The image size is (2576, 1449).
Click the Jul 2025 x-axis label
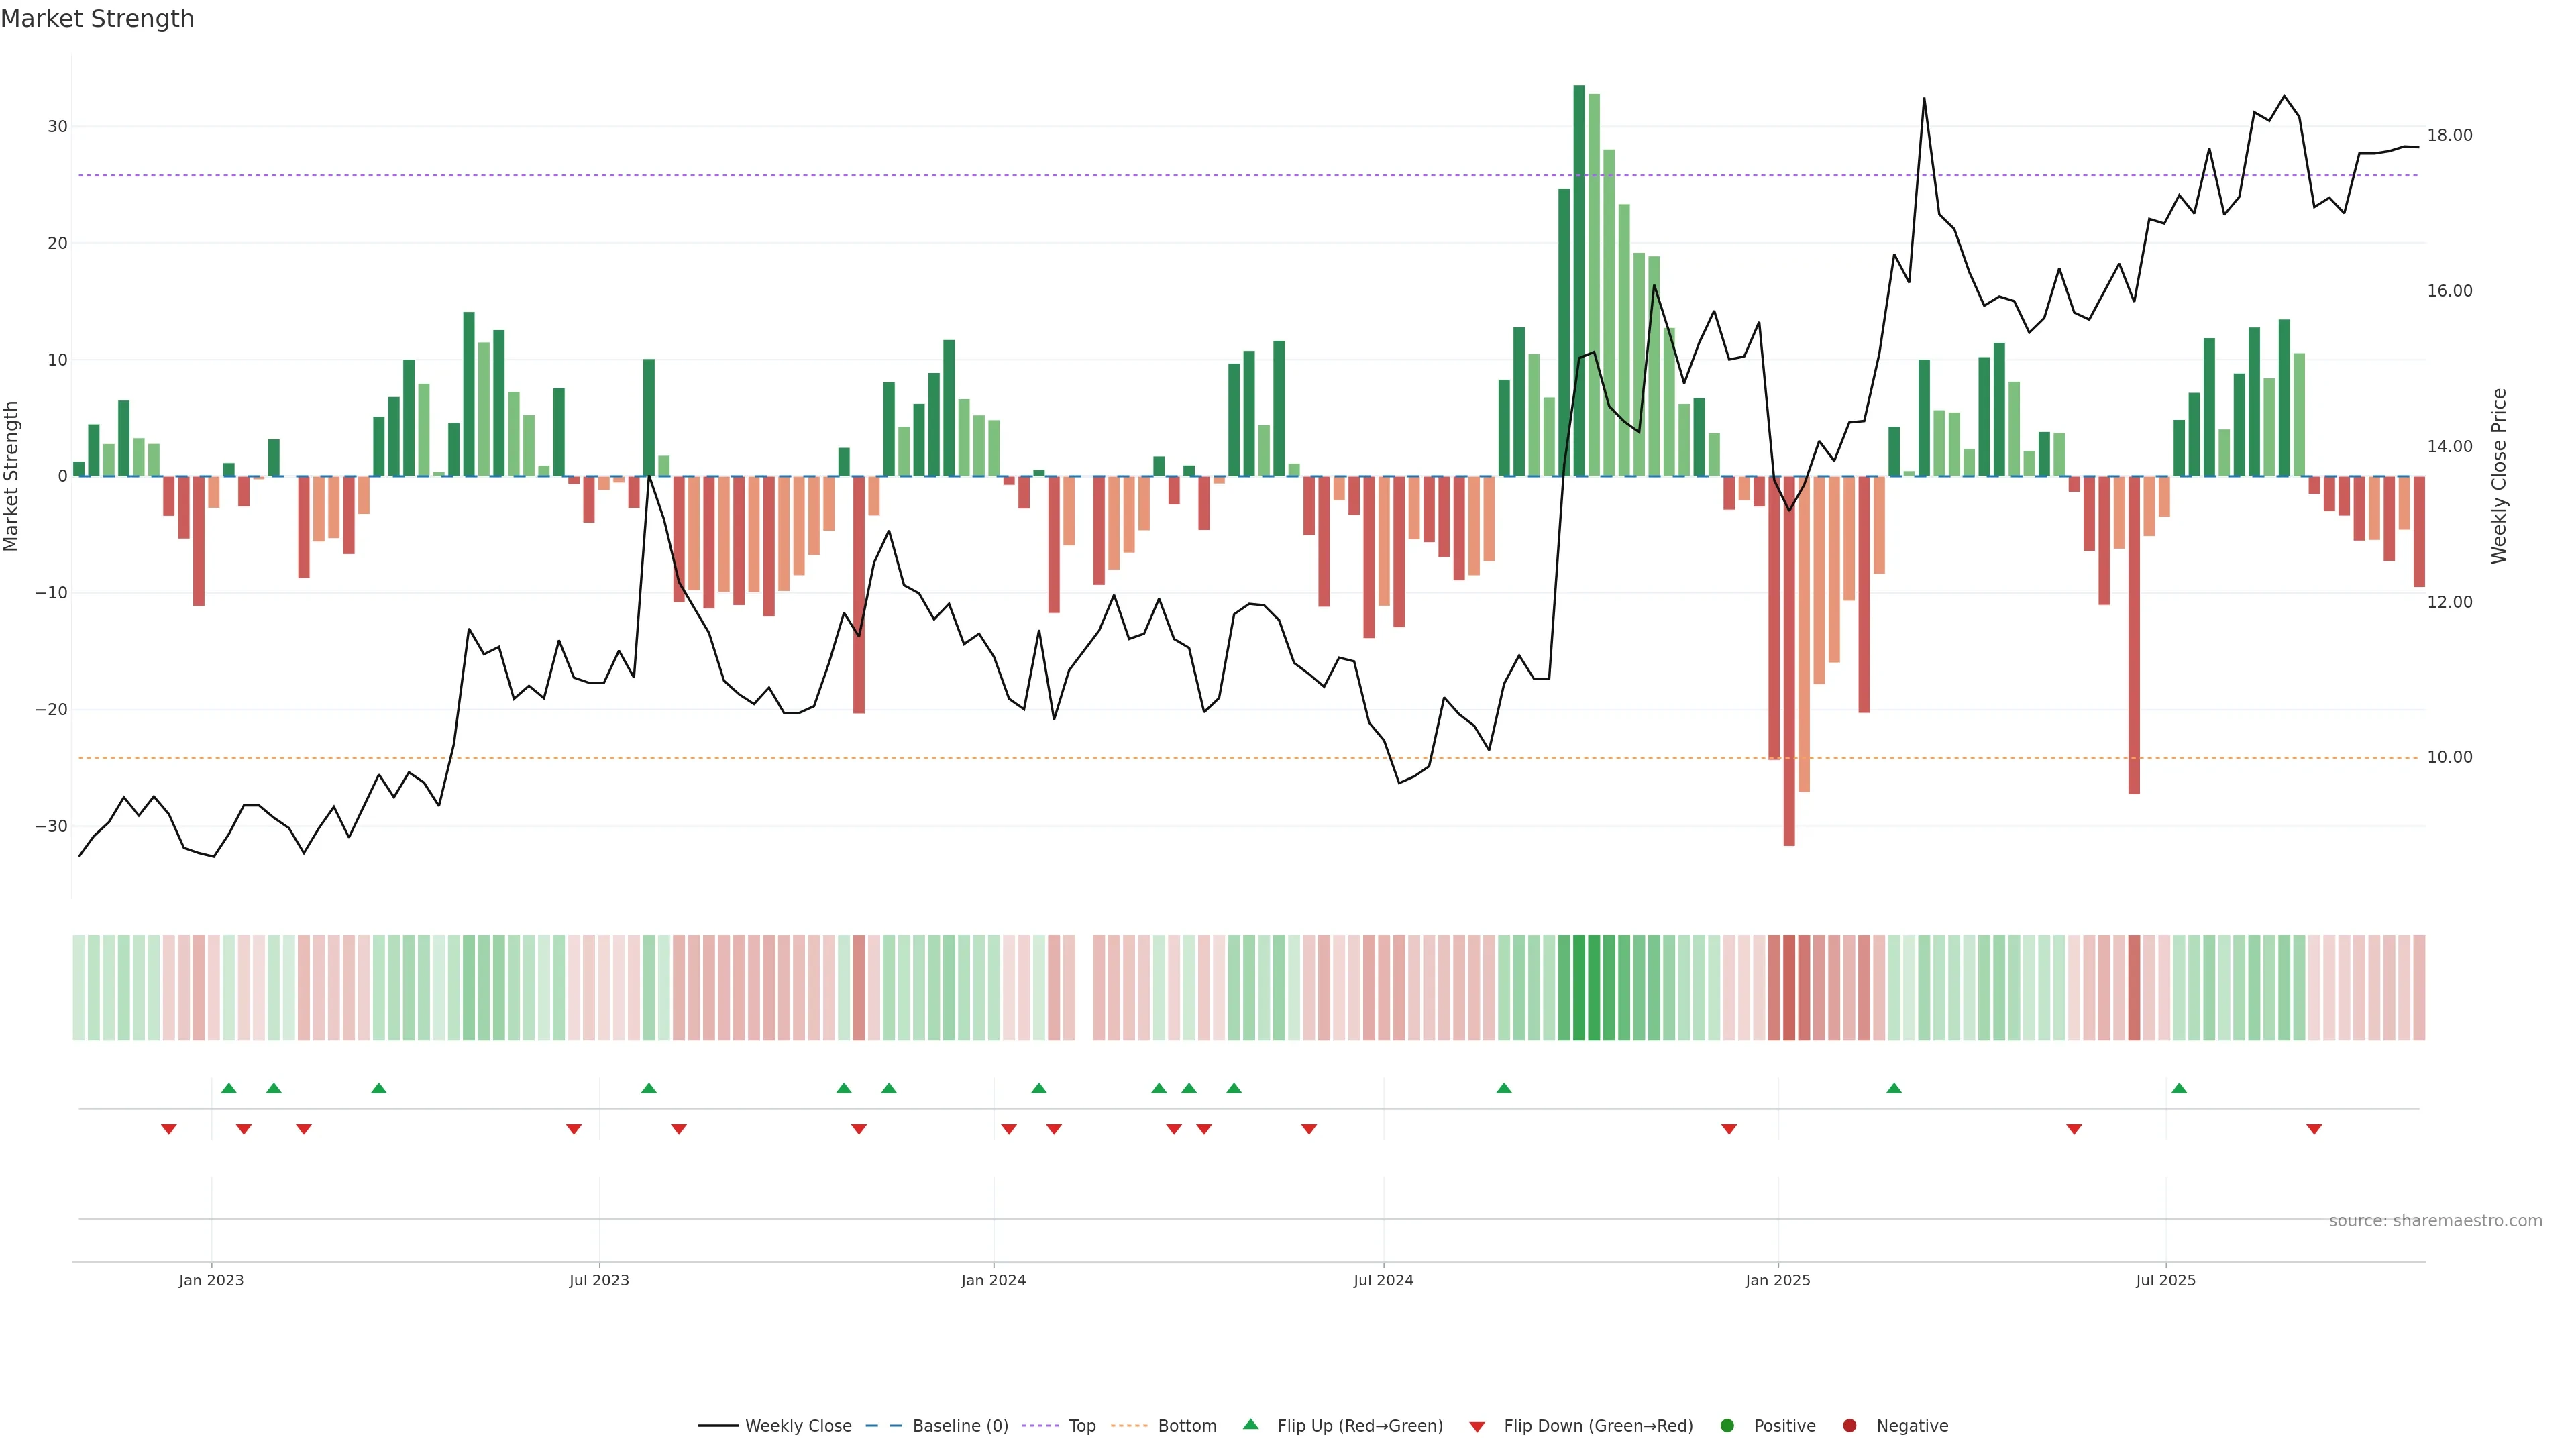(x=2165, y=1280)
